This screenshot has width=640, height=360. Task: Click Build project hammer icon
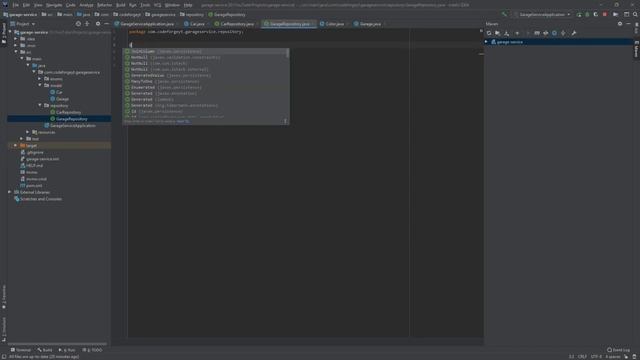pyautogui.click(x=504, y=14)
